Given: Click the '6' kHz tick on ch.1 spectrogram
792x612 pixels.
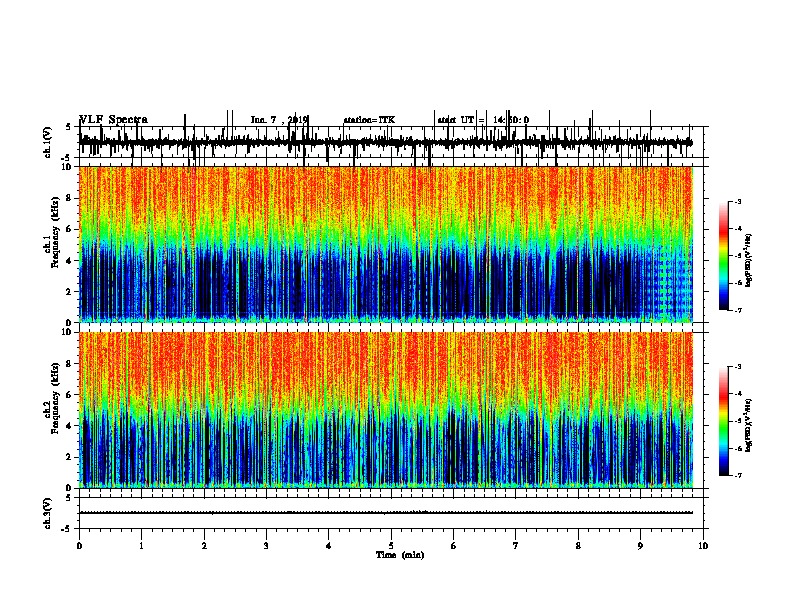Looking at the screenshot, I should (70, 229).
